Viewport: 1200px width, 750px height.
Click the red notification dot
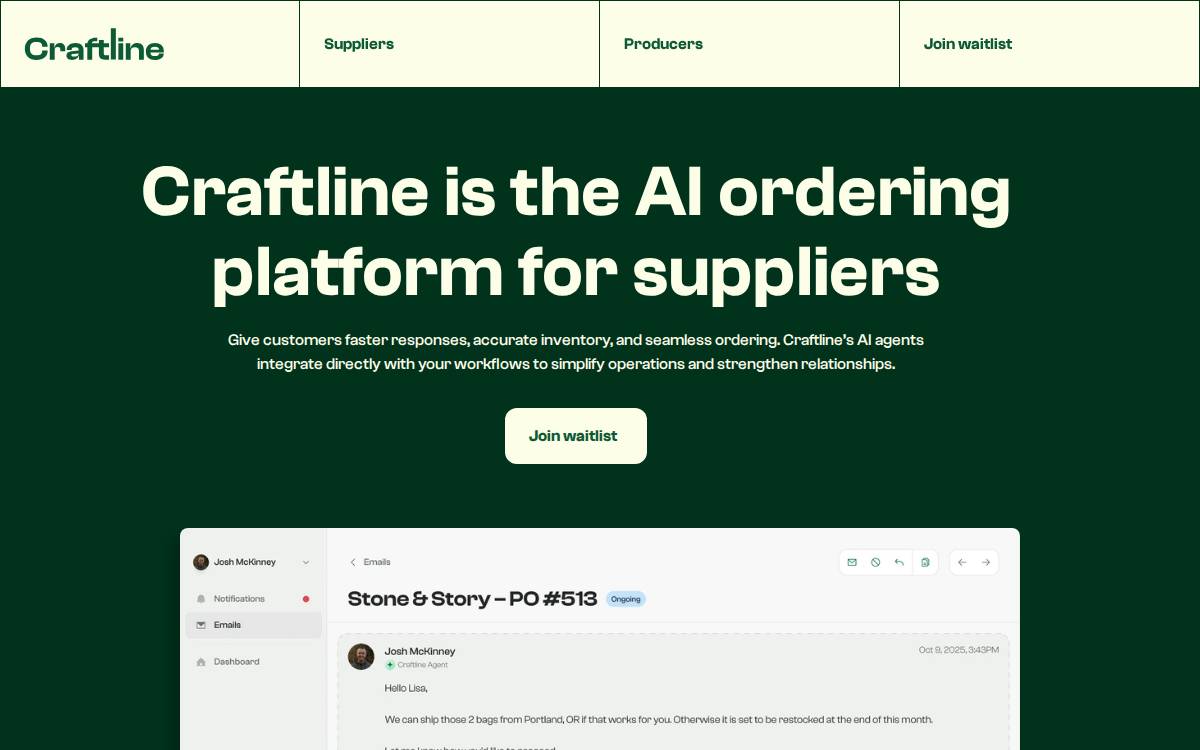306,599
